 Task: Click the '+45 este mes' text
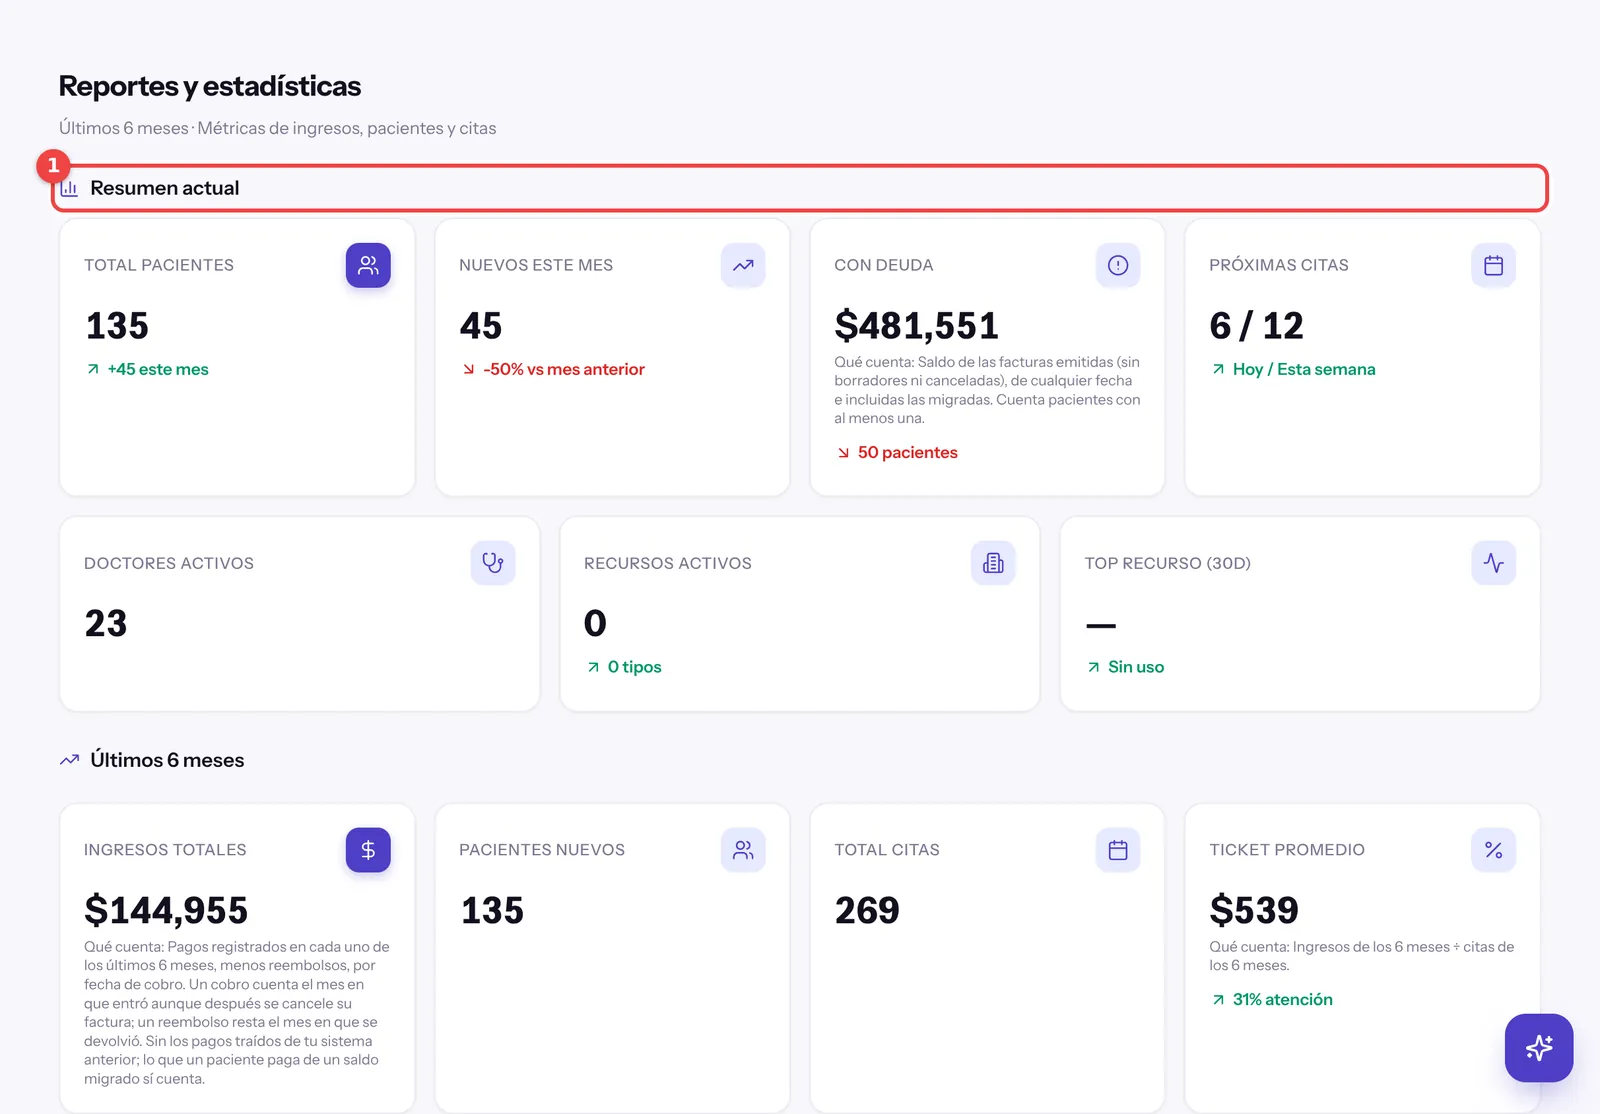(158, 369)
